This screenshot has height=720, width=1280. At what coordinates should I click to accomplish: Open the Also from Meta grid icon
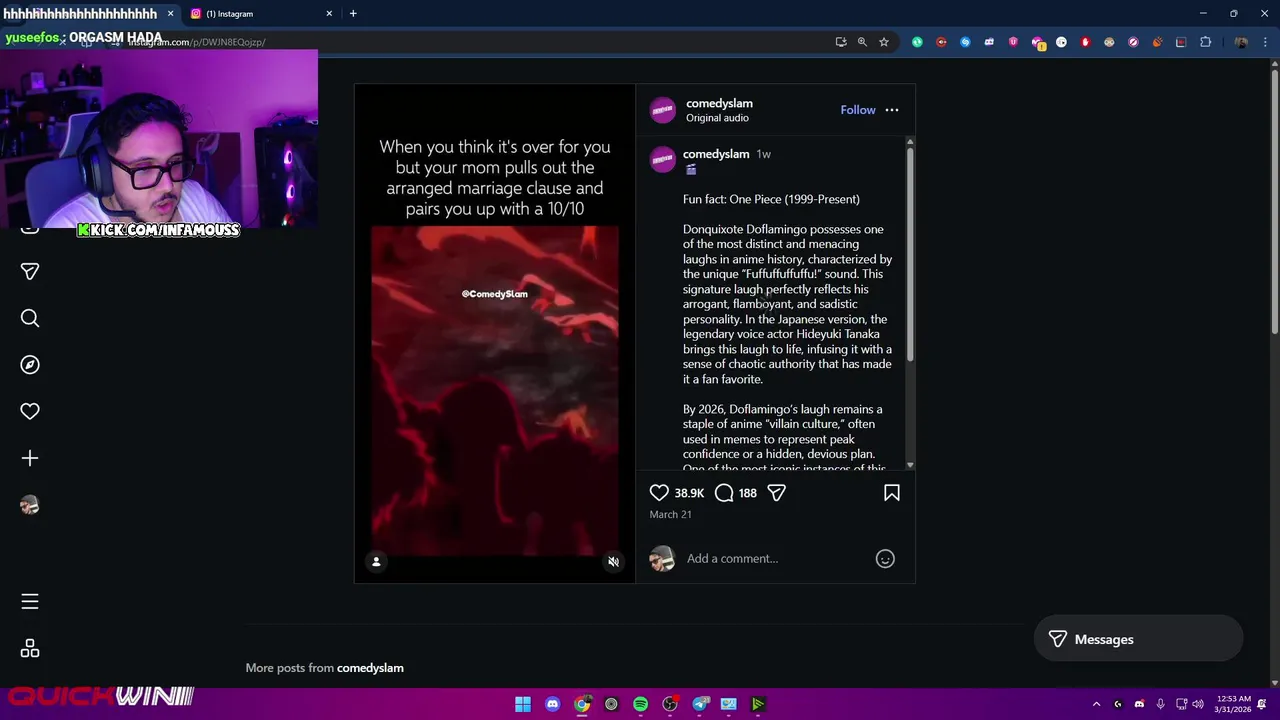point(30,649)
